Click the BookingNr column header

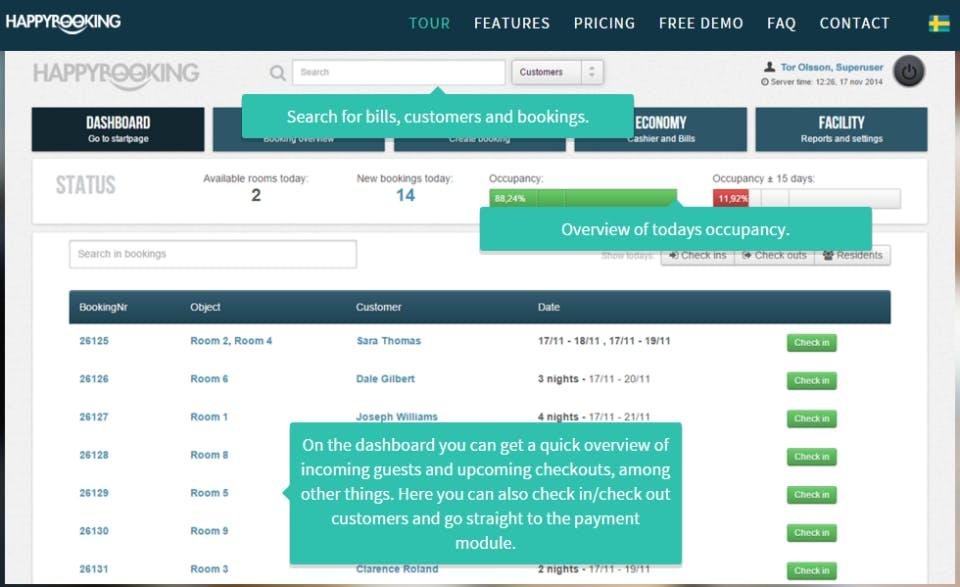103,307
